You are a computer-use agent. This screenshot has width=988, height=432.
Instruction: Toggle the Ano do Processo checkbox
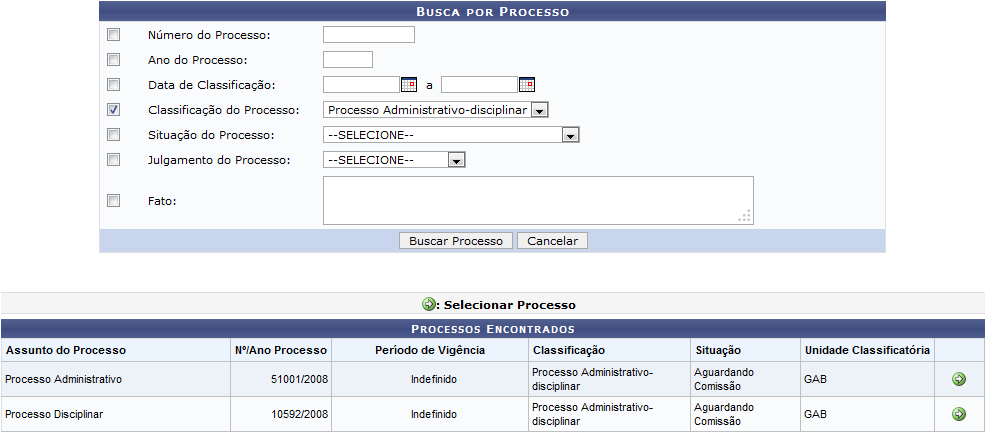113,60
